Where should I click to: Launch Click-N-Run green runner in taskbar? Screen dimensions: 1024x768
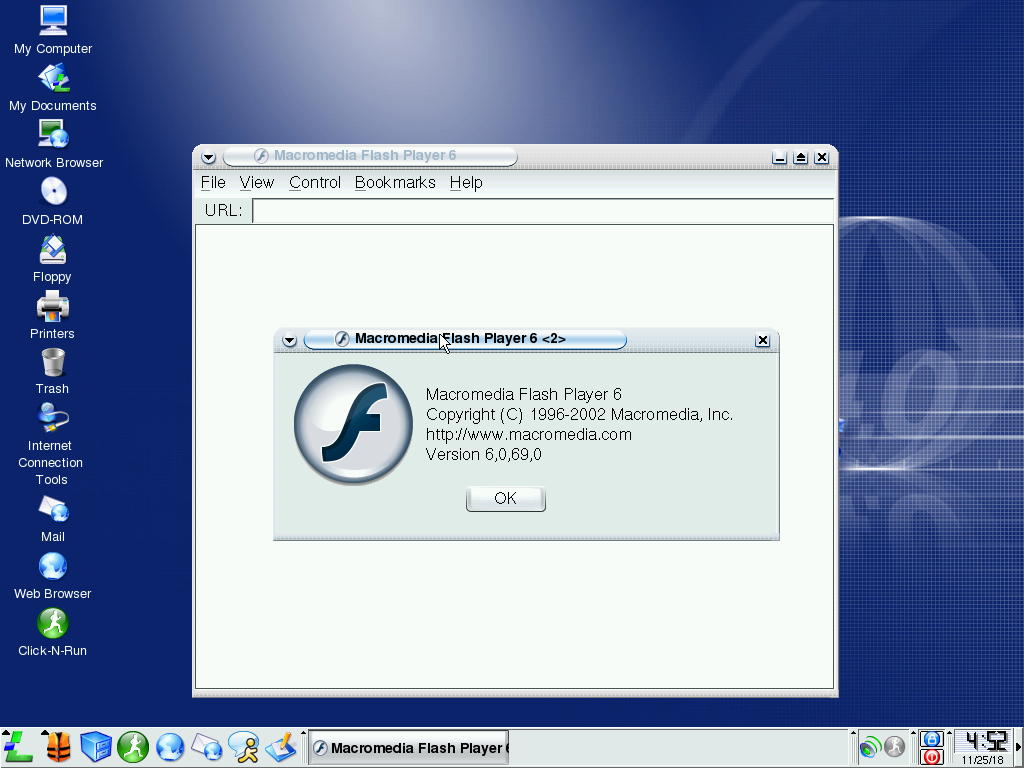[133, 747]
